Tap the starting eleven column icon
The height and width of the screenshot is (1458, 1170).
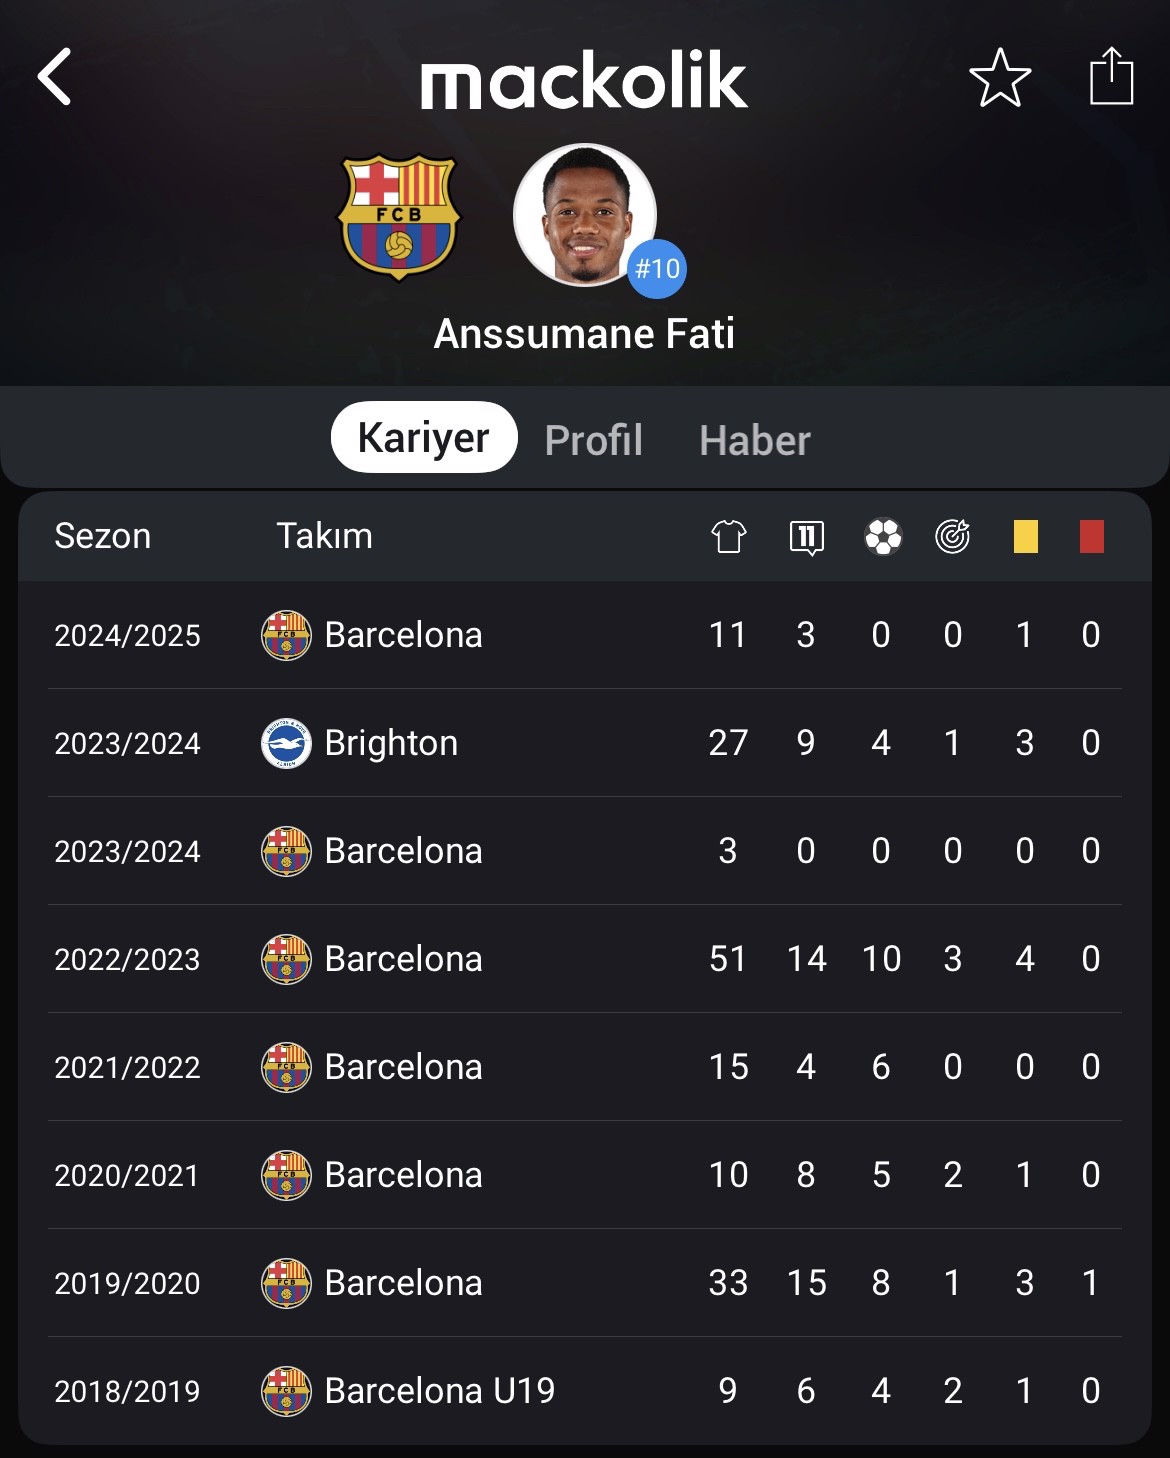pos(806,537)
